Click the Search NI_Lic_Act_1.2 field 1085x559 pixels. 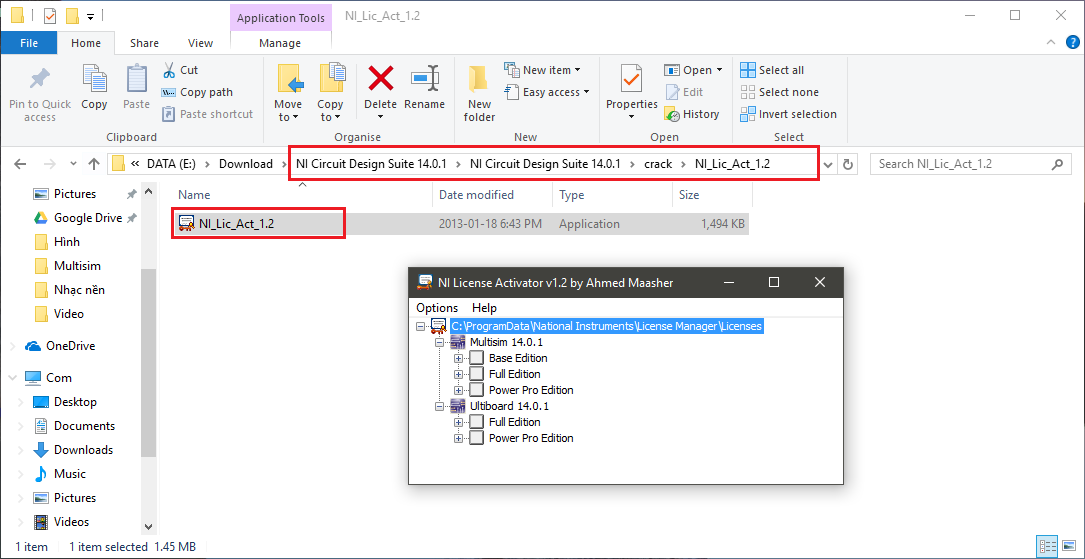tap(969, 164)
